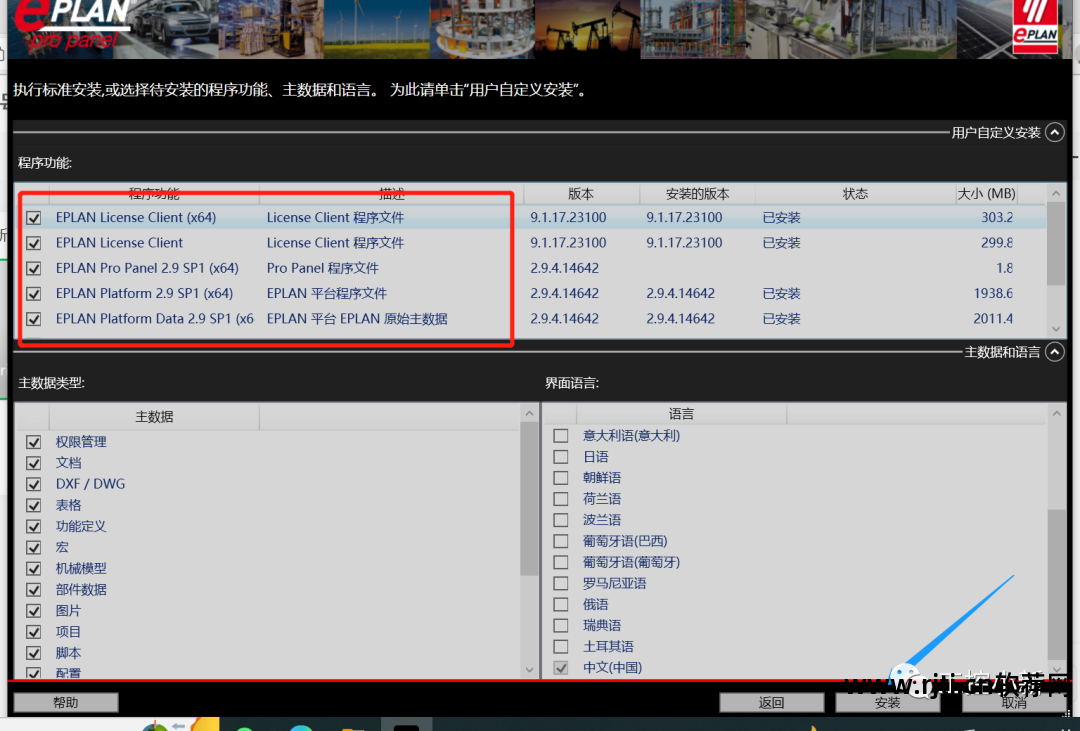The height and width of the screenshot is (731, 1080).
Task: Click the language list scroll-up arrow
Action: (1057, 413)
